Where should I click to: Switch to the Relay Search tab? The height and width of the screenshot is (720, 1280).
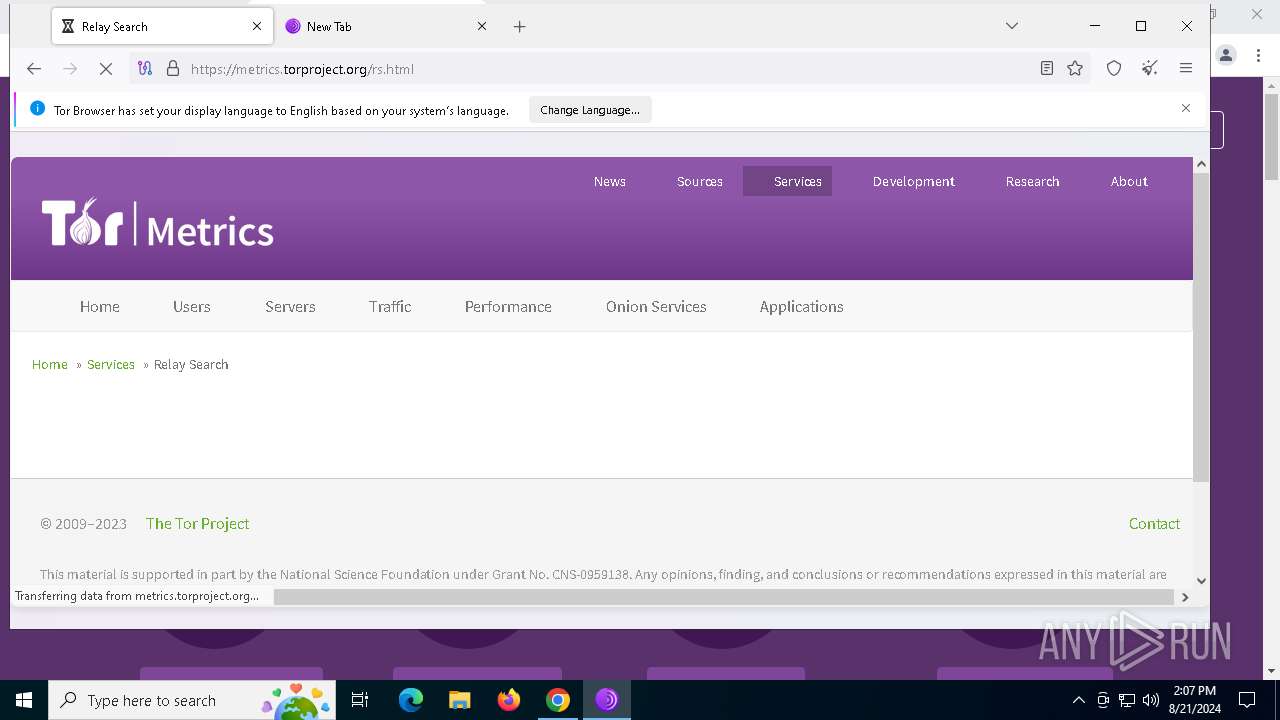point(162,27)
